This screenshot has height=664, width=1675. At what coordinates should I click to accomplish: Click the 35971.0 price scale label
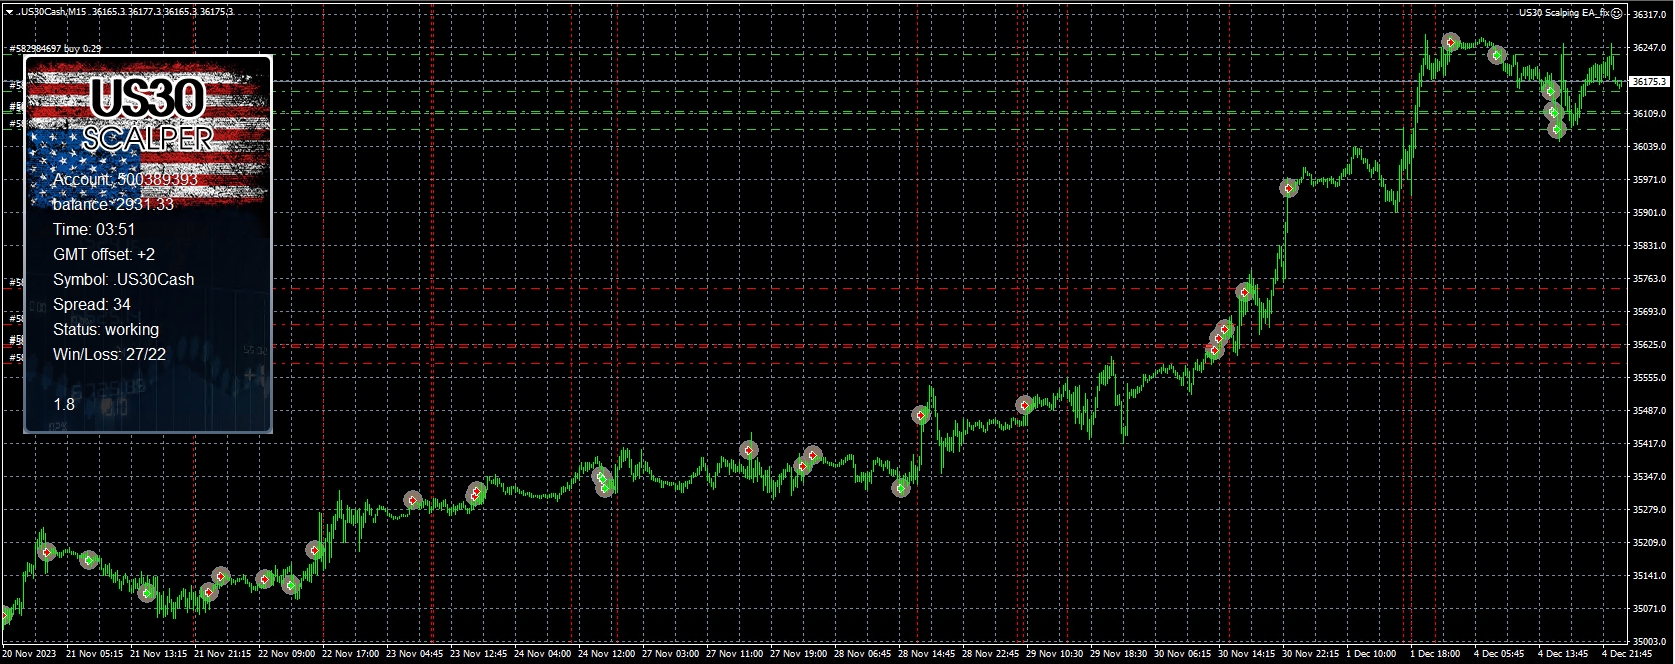coord(1649,180)
